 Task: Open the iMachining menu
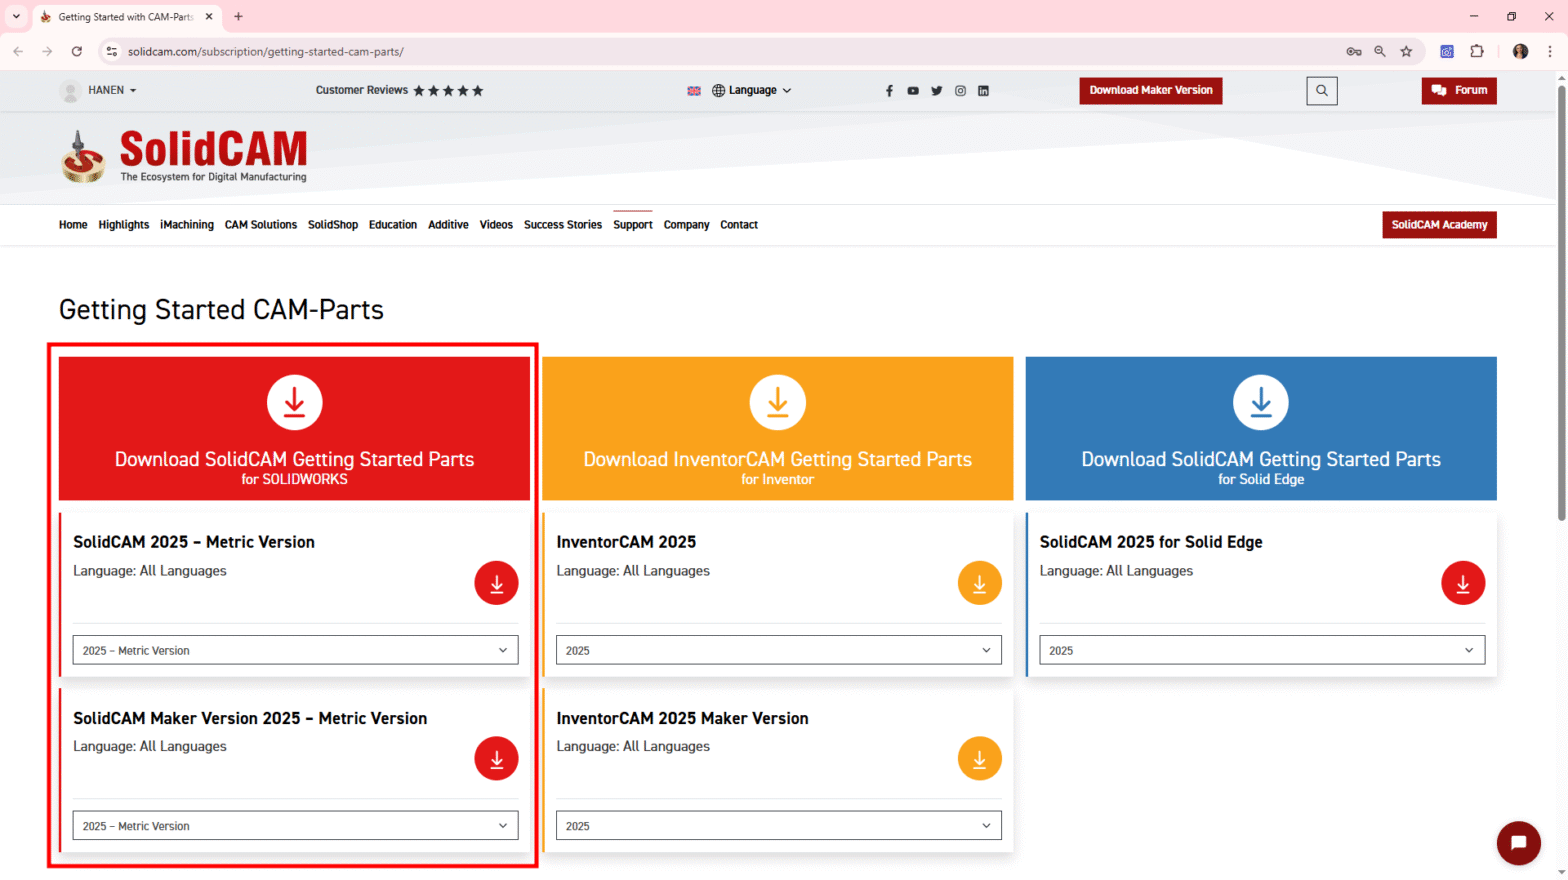click(x=187, y=225)
